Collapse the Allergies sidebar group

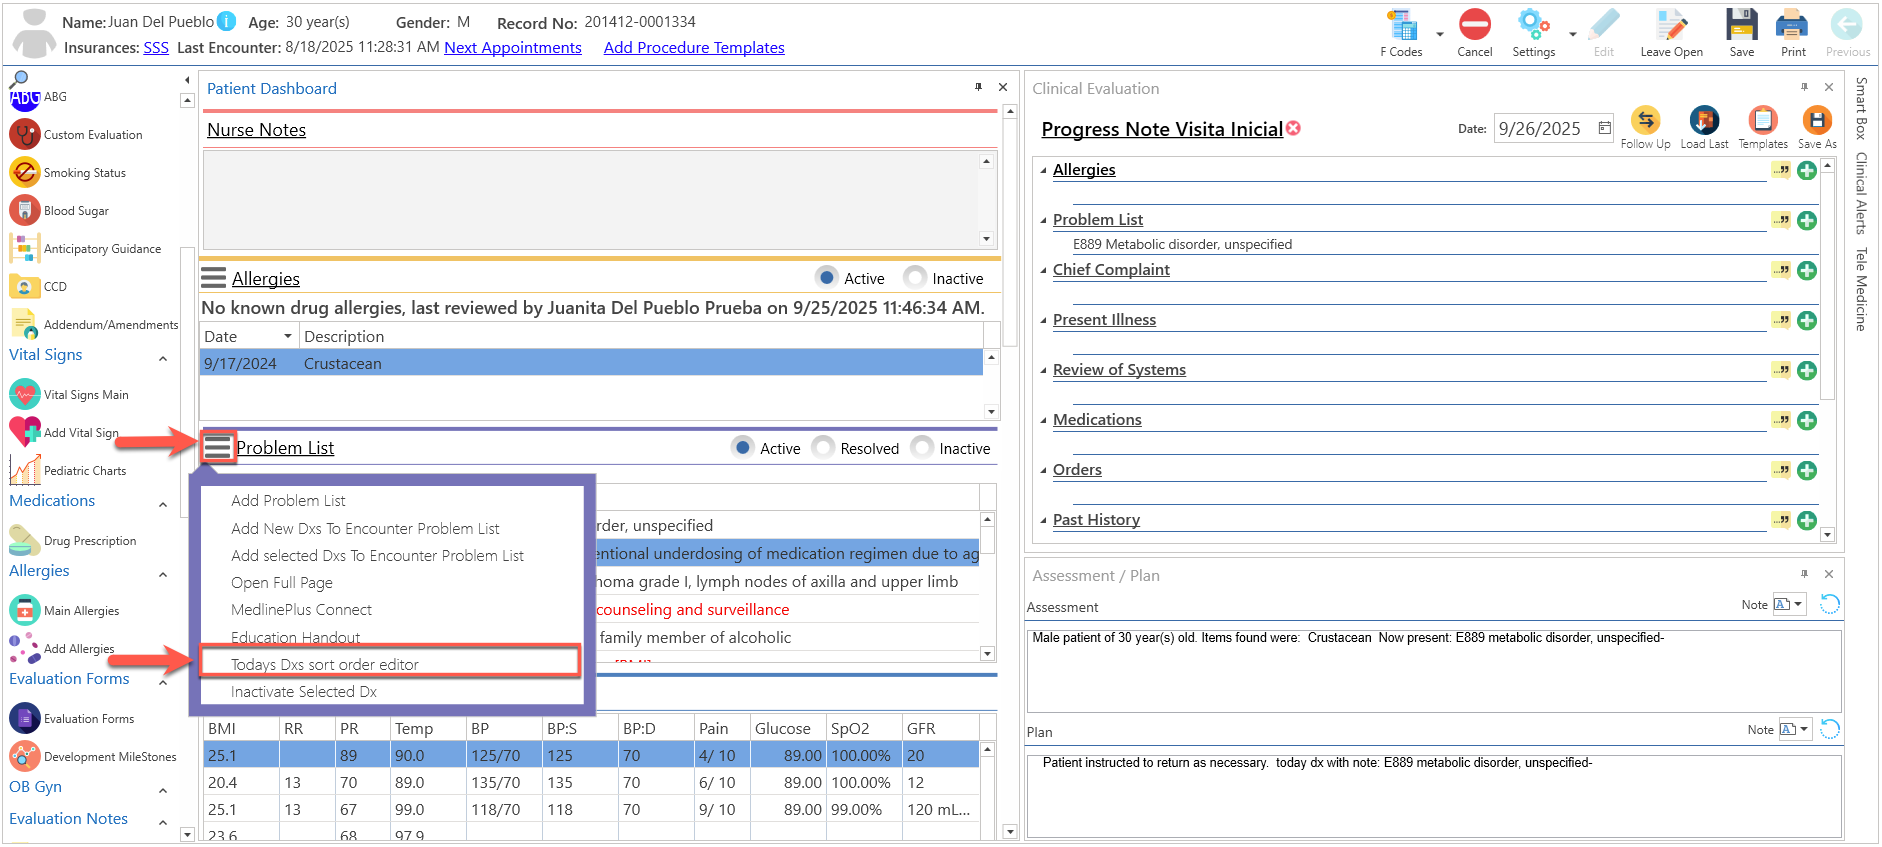(x=163, y=574)
